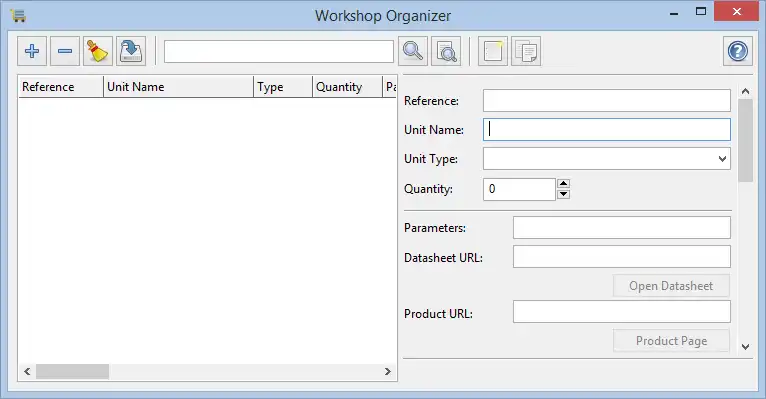The height and width of the screenshot is (399, 766).
Task: Maximize the Workshop Organizer window
Action: (x=701, y=12)
